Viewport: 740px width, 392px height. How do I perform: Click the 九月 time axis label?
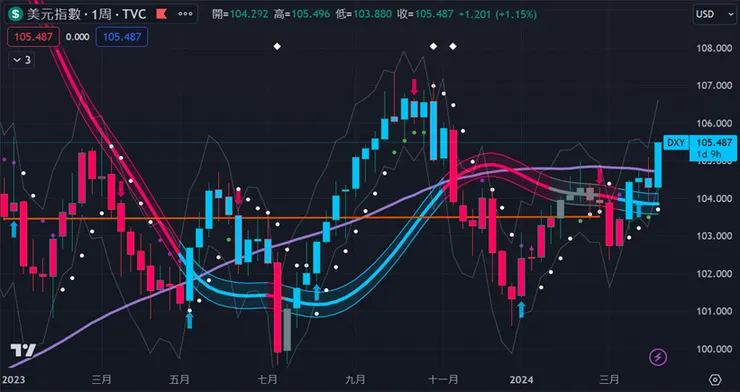pos(355,380)
